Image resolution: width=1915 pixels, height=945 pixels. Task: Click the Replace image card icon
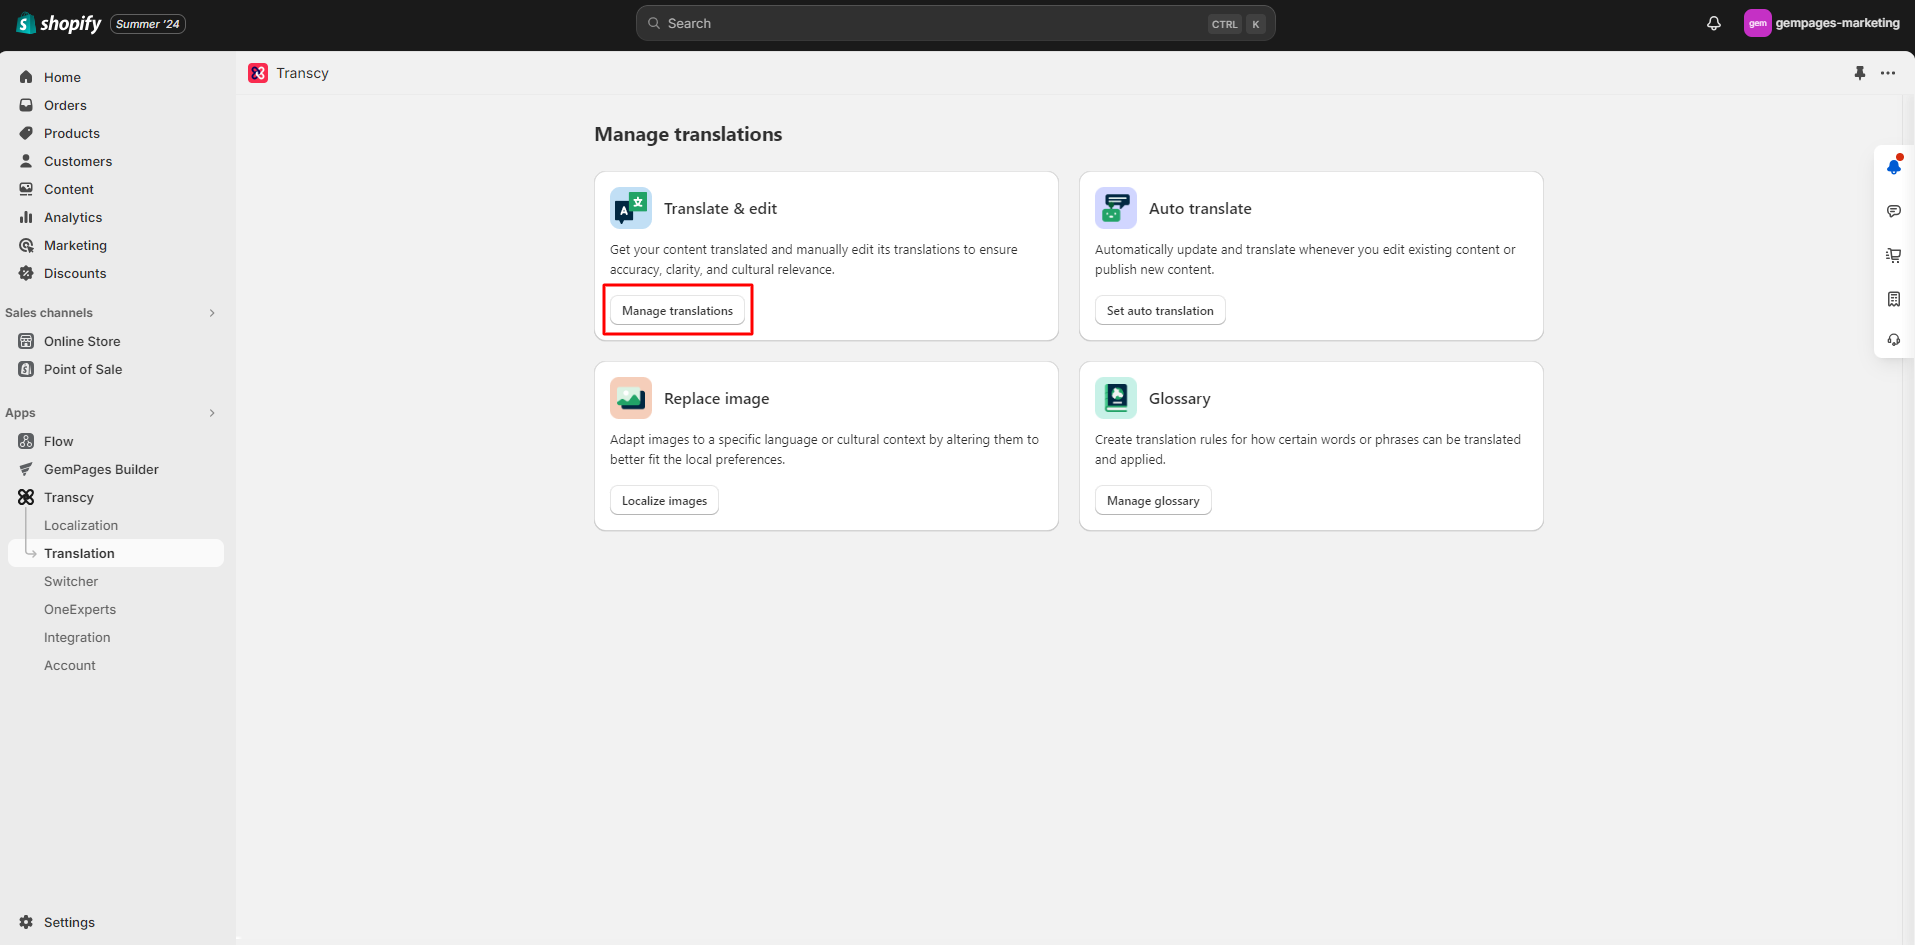coord(631,398)
